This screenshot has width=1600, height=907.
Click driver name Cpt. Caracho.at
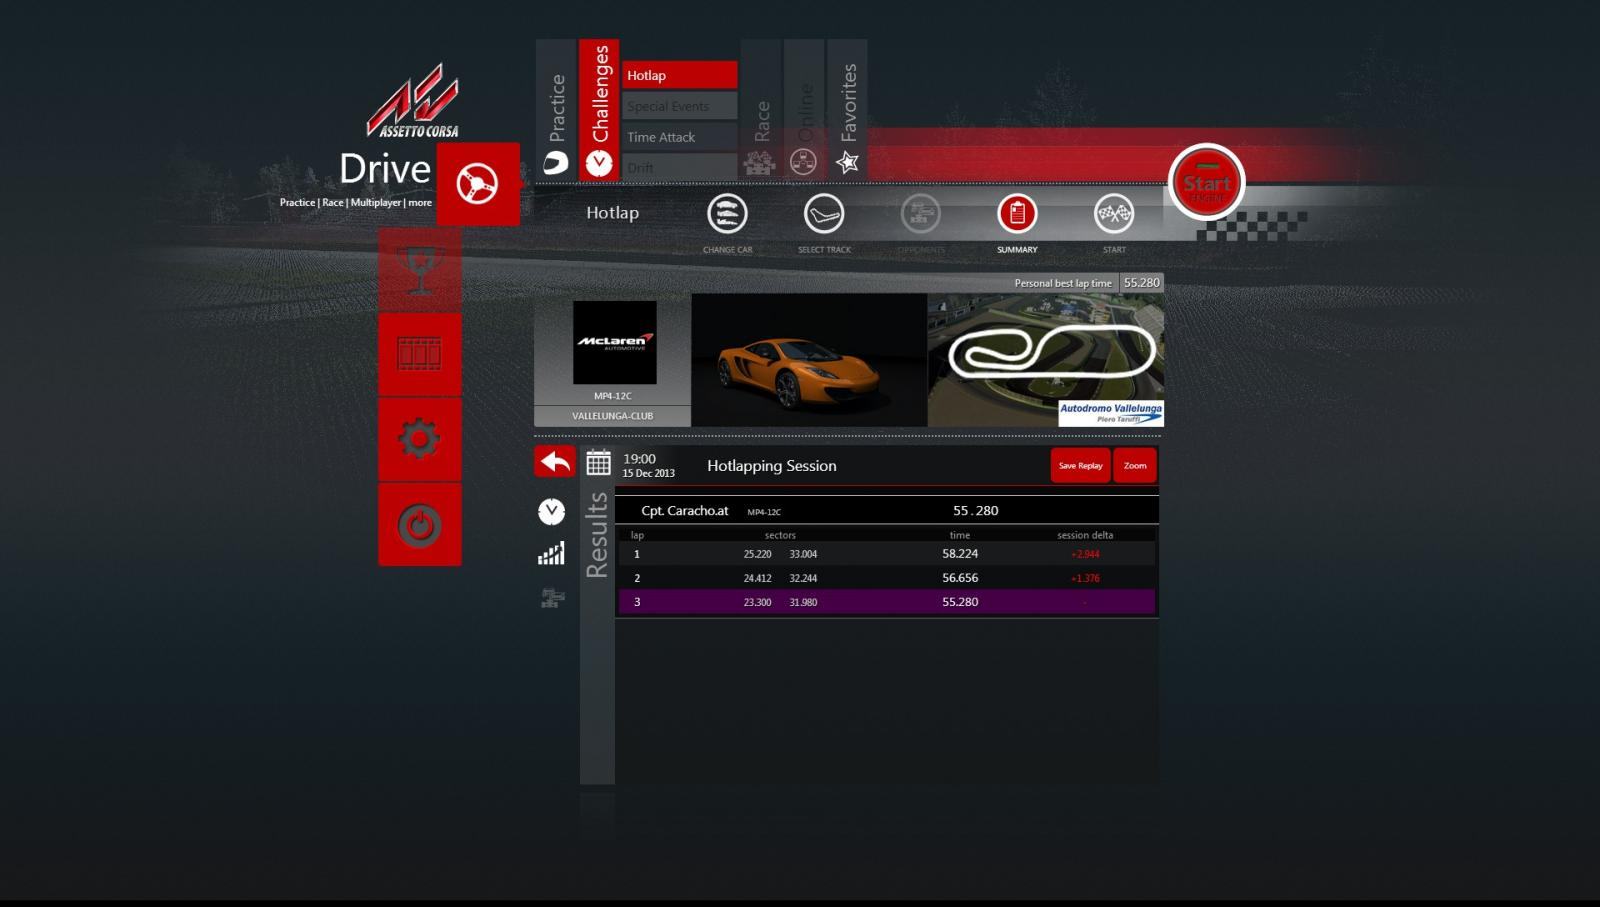tap(685, 511)
